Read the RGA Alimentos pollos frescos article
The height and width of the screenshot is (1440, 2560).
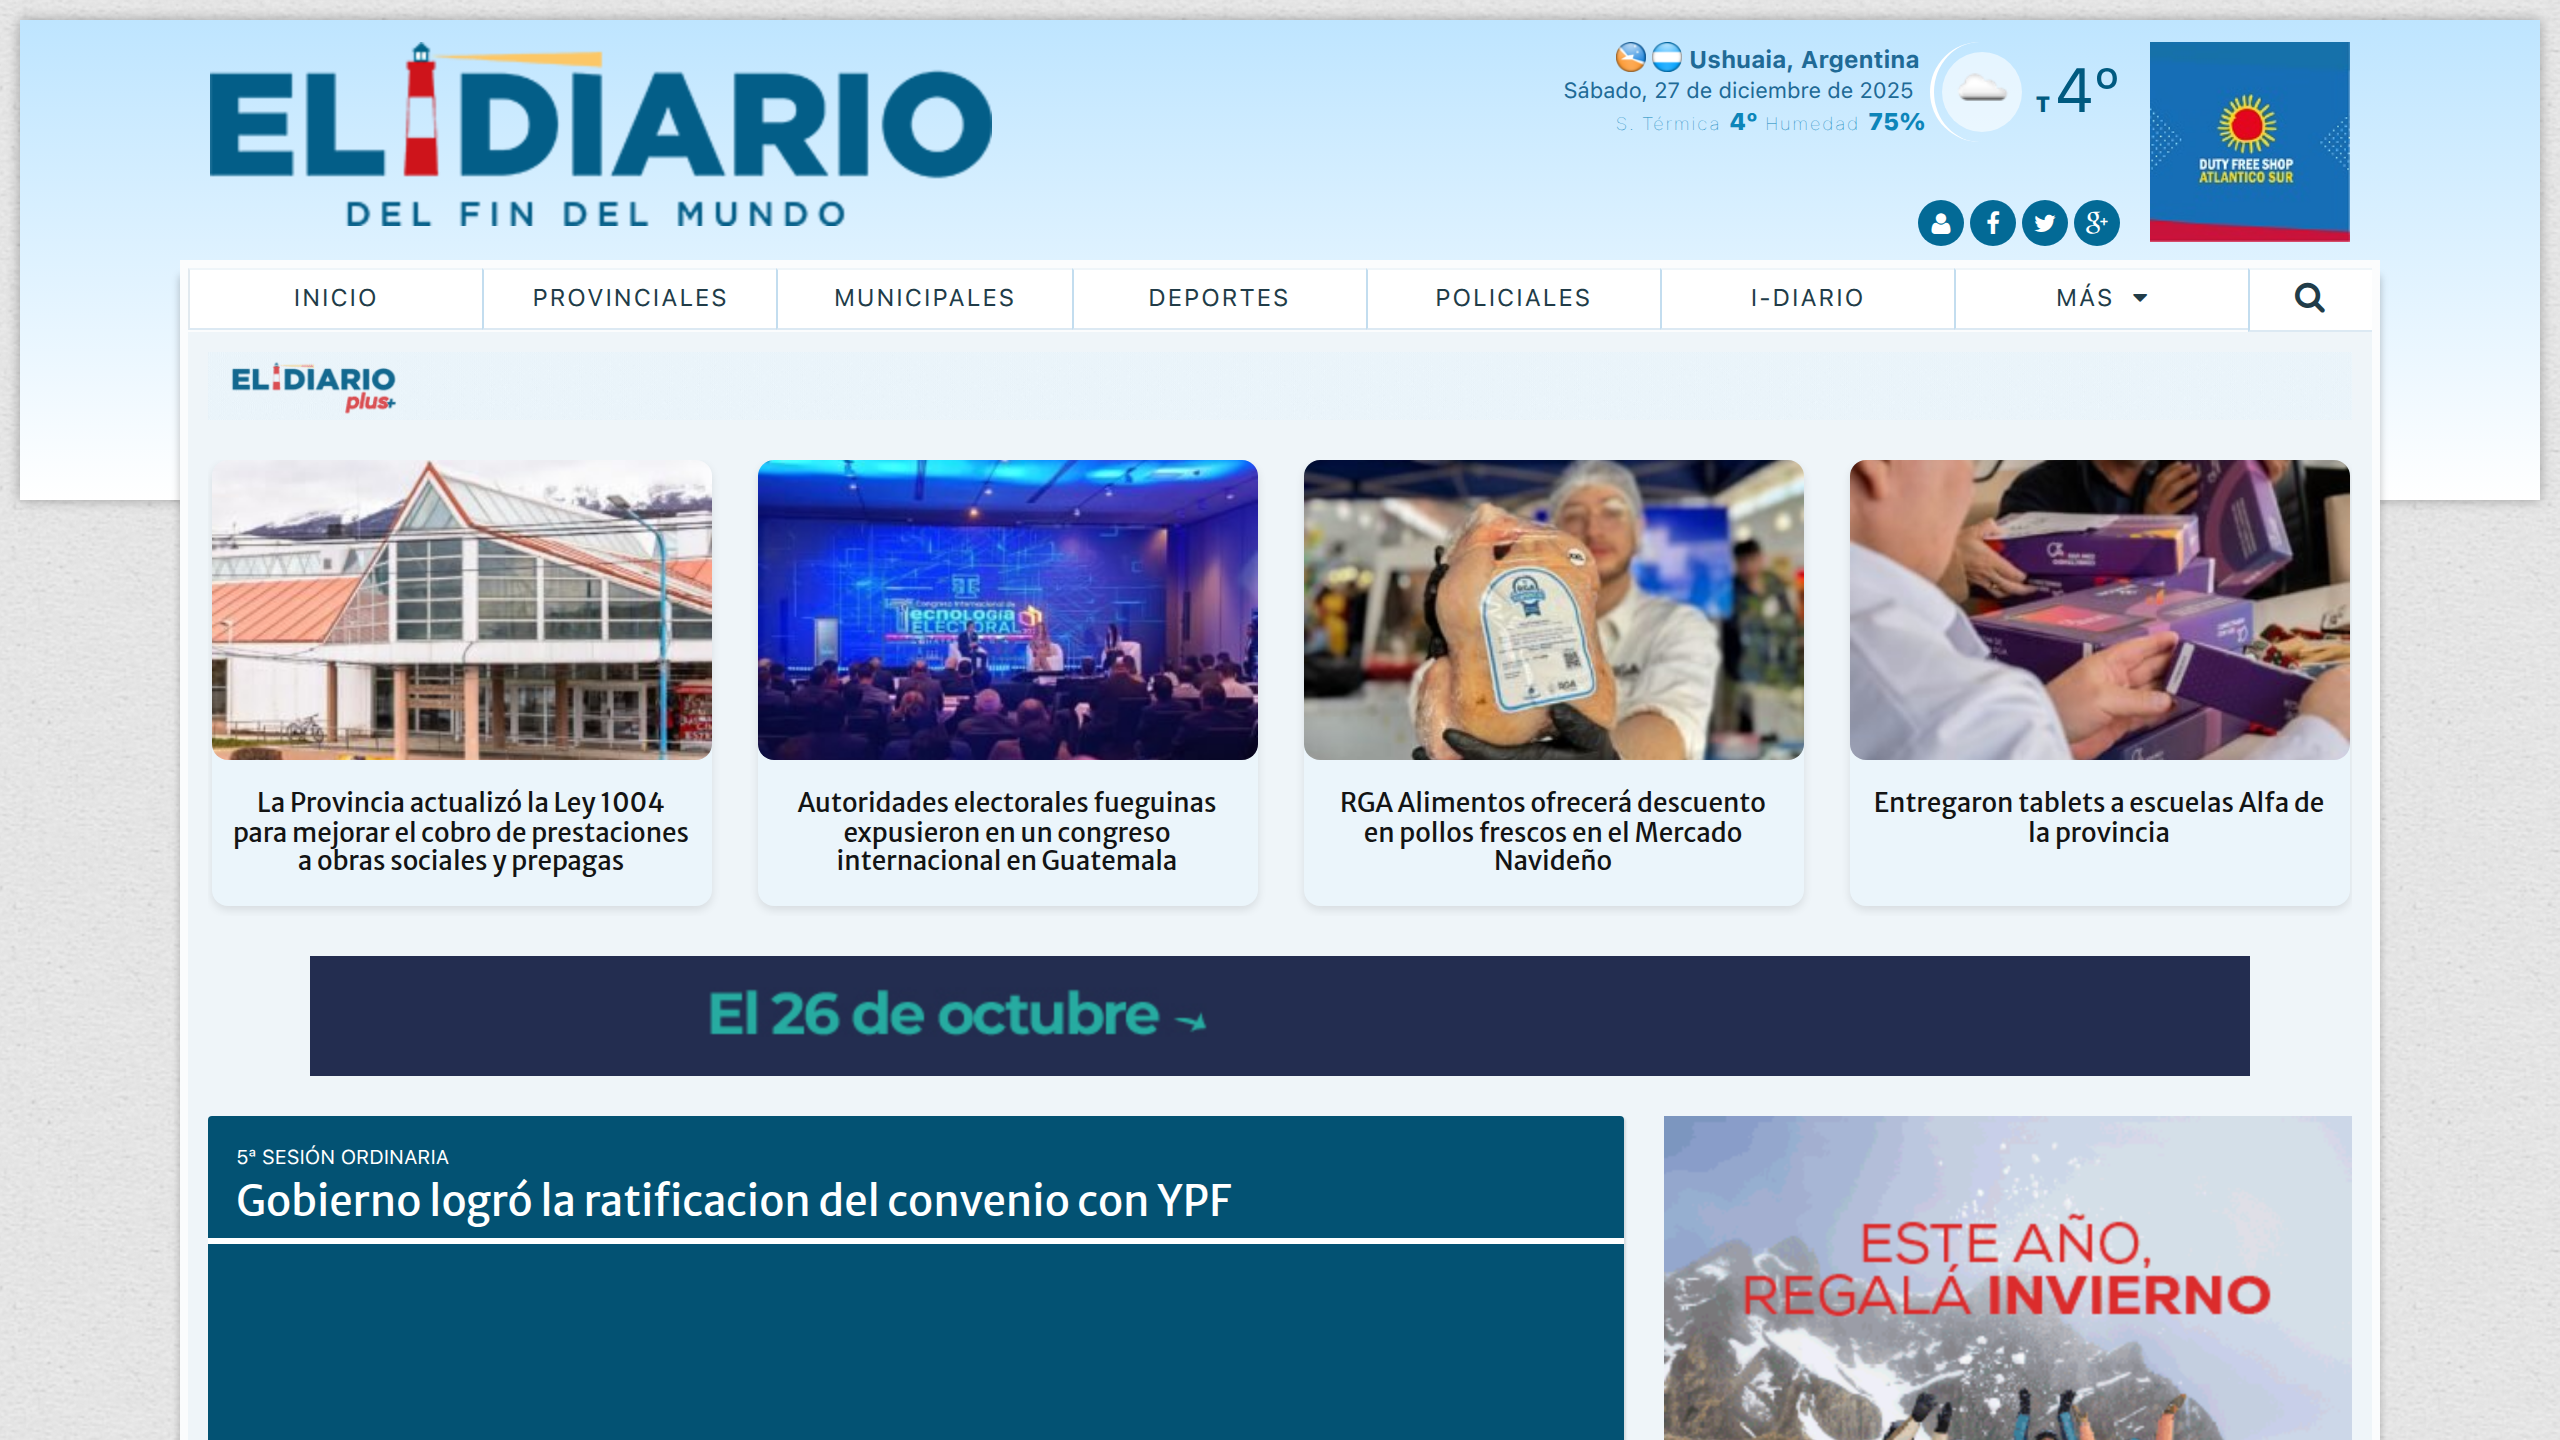1551,831
